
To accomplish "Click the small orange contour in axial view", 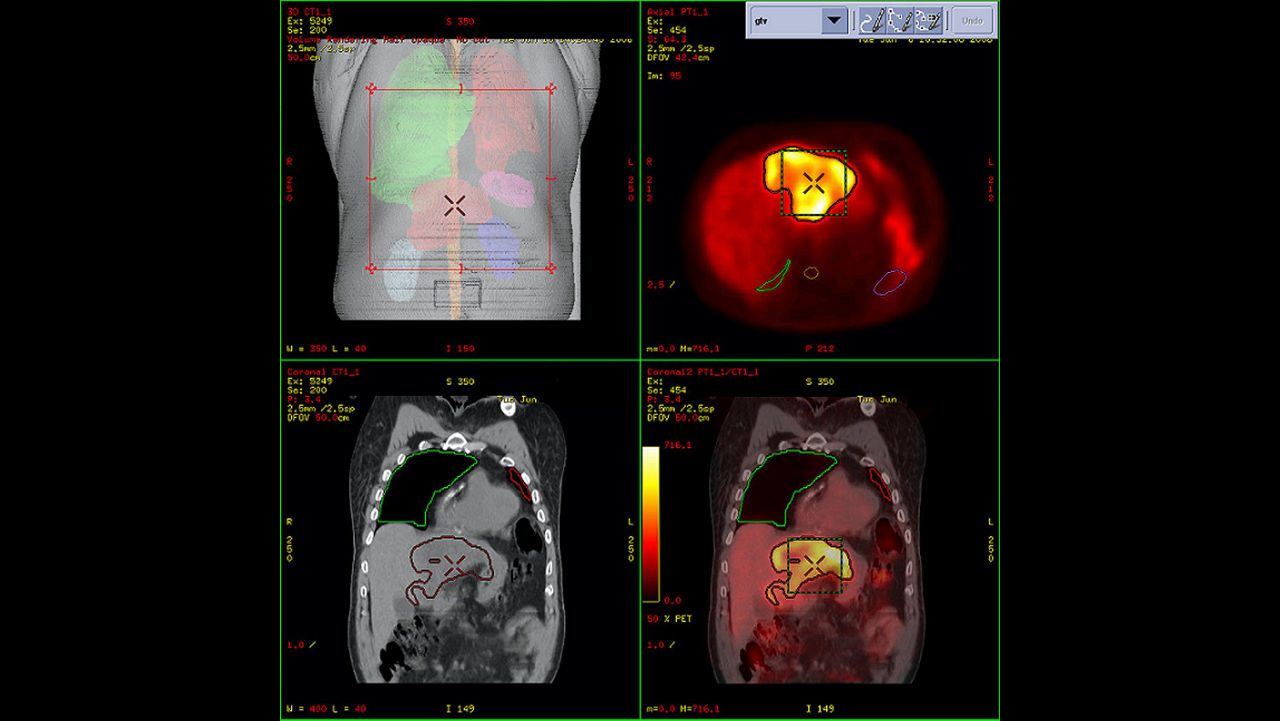I will click(811, 272).
